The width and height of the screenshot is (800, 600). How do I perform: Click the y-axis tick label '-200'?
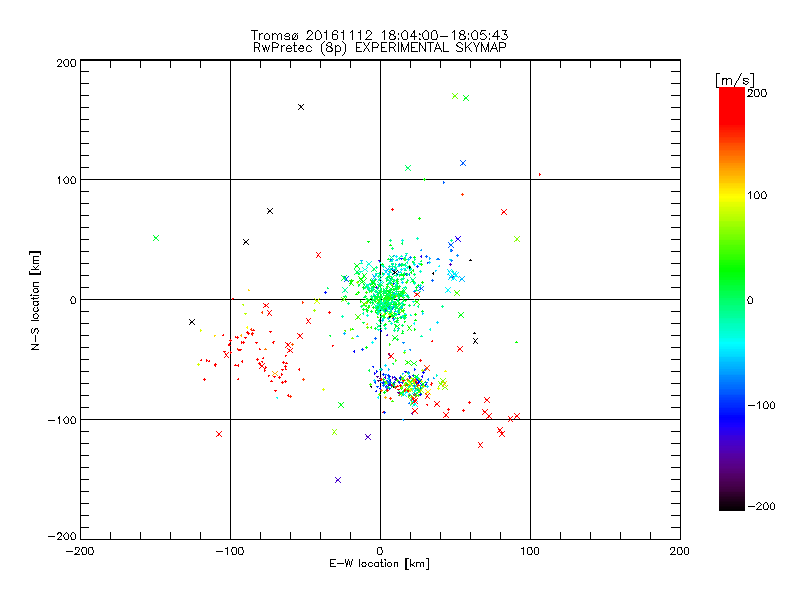62,537
